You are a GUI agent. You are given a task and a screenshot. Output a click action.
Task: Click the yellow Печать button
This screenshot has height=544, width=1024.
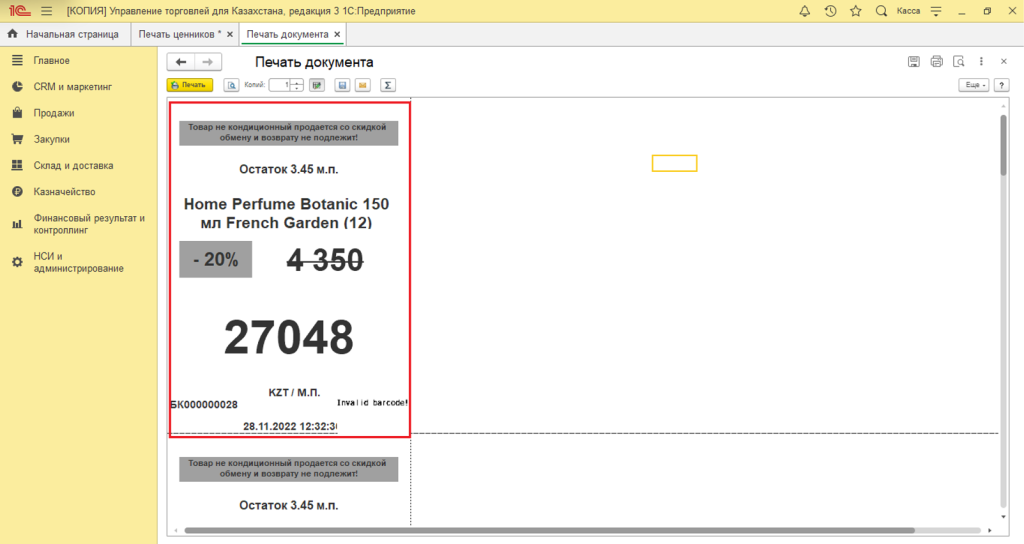pyautogui.click(x=190, y=85)
